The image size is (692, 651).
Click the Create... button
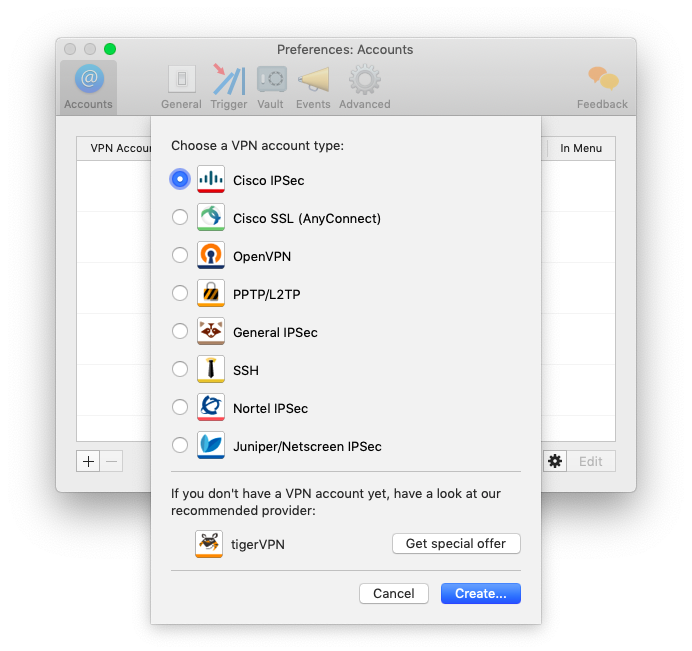481,593
